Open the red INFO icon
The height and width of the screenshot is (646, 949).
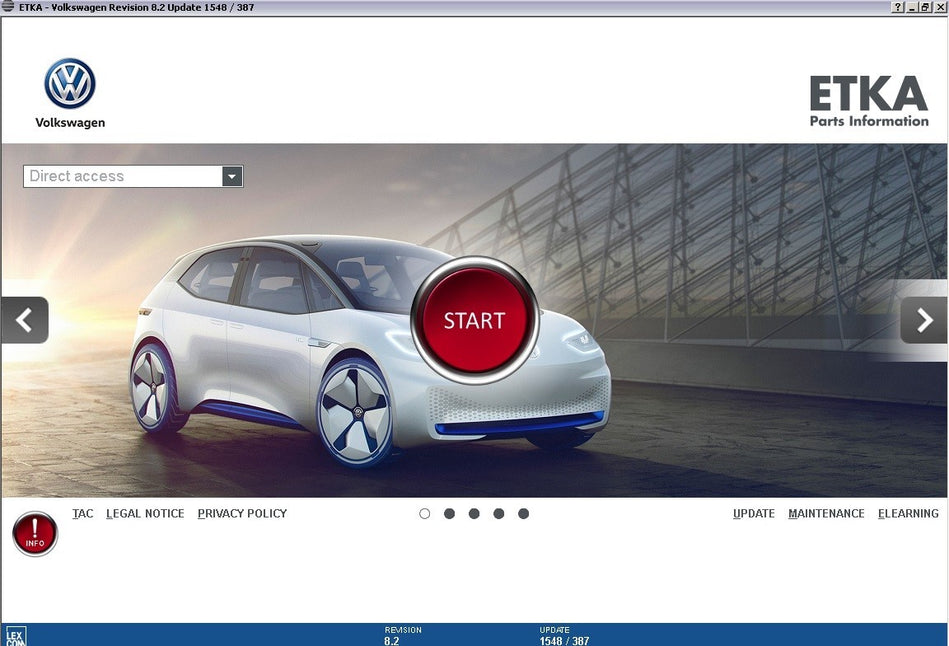(35, 534)
